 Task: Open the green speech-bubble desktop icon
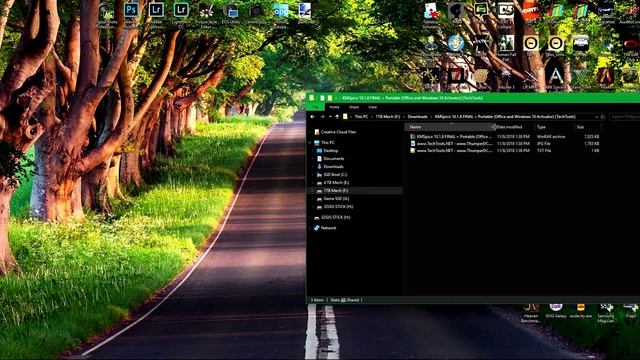click(481, 11)
